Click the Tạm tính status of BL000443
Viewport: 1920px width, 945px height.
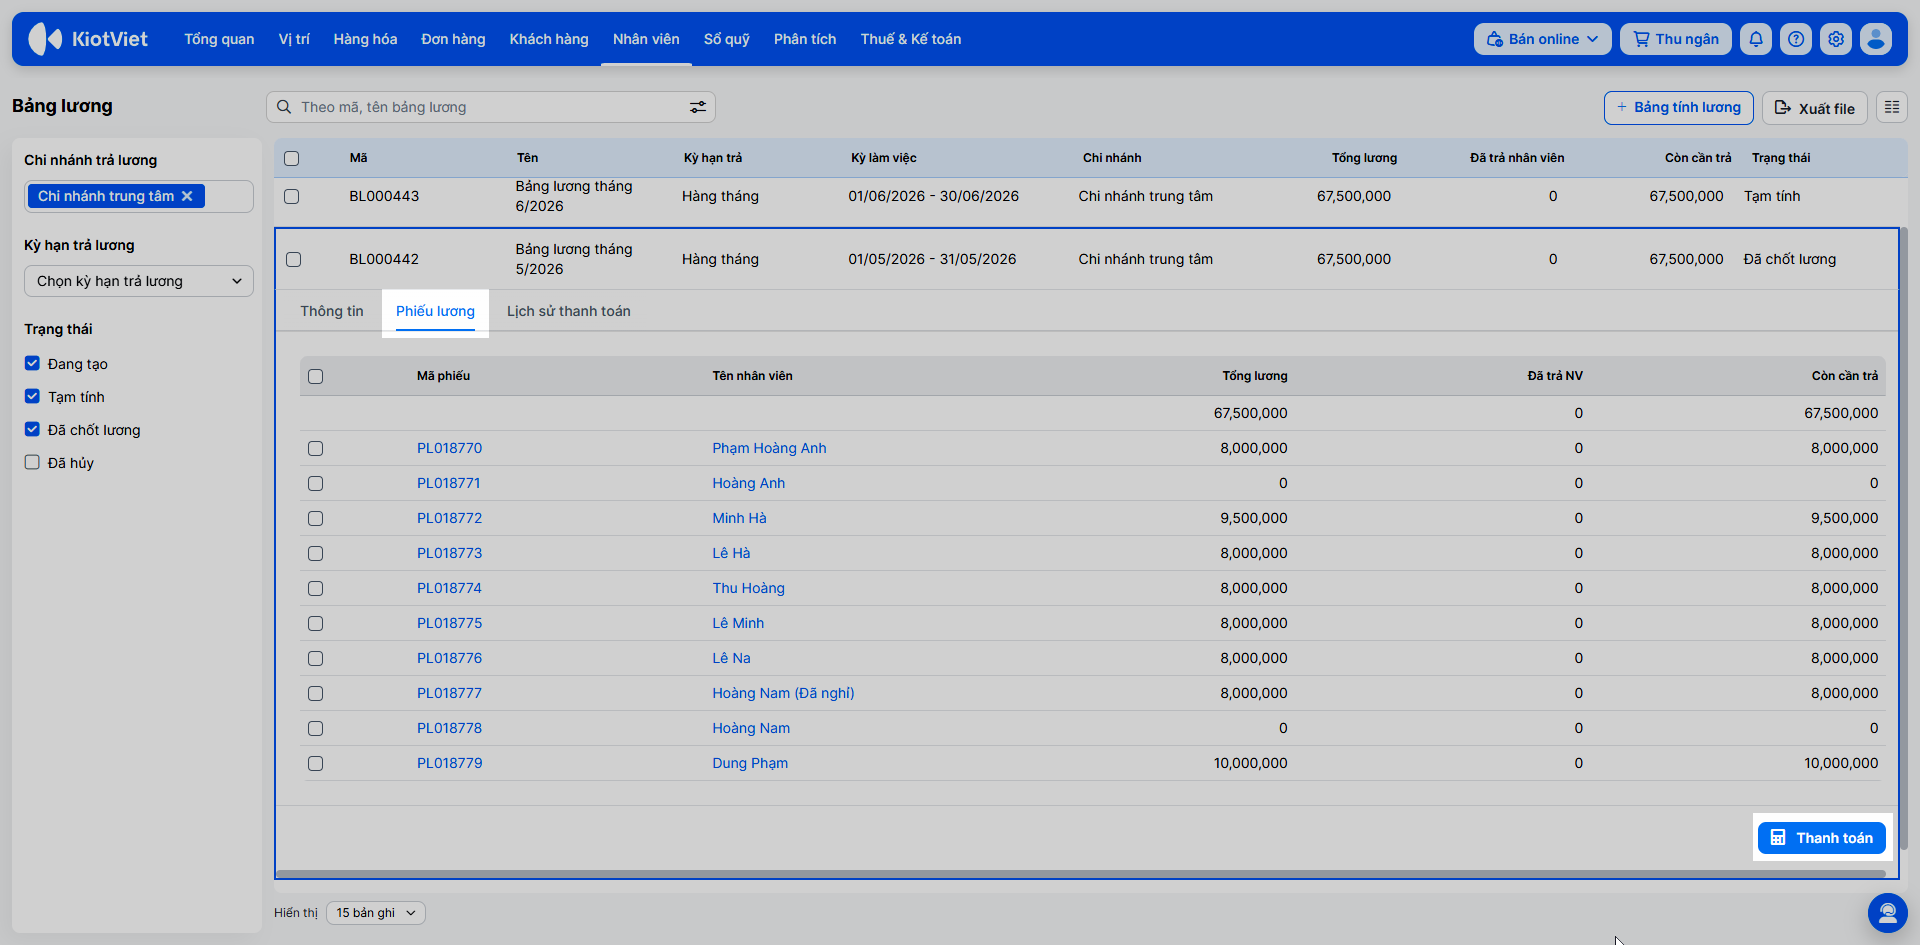tap(1772, 196)
